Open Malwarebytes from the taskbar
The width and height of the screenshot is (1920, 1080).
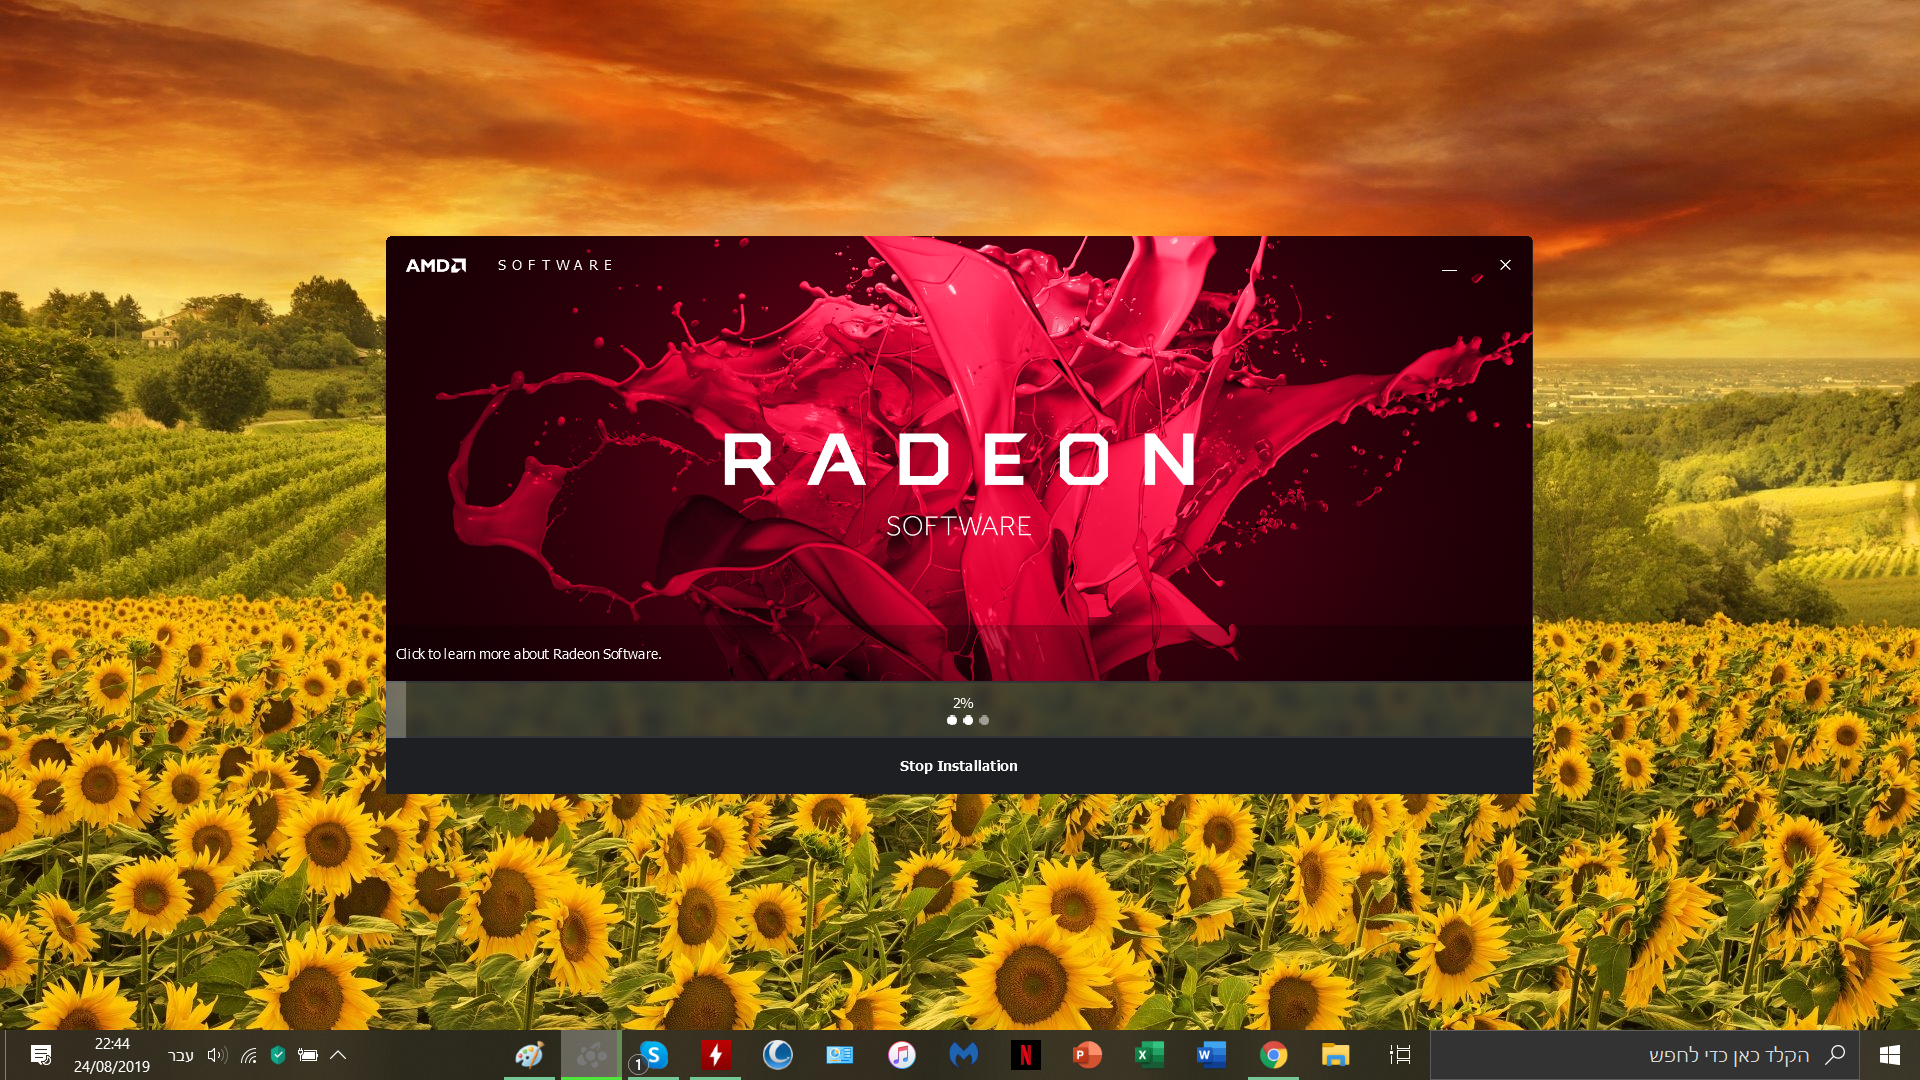point(963,1055)
